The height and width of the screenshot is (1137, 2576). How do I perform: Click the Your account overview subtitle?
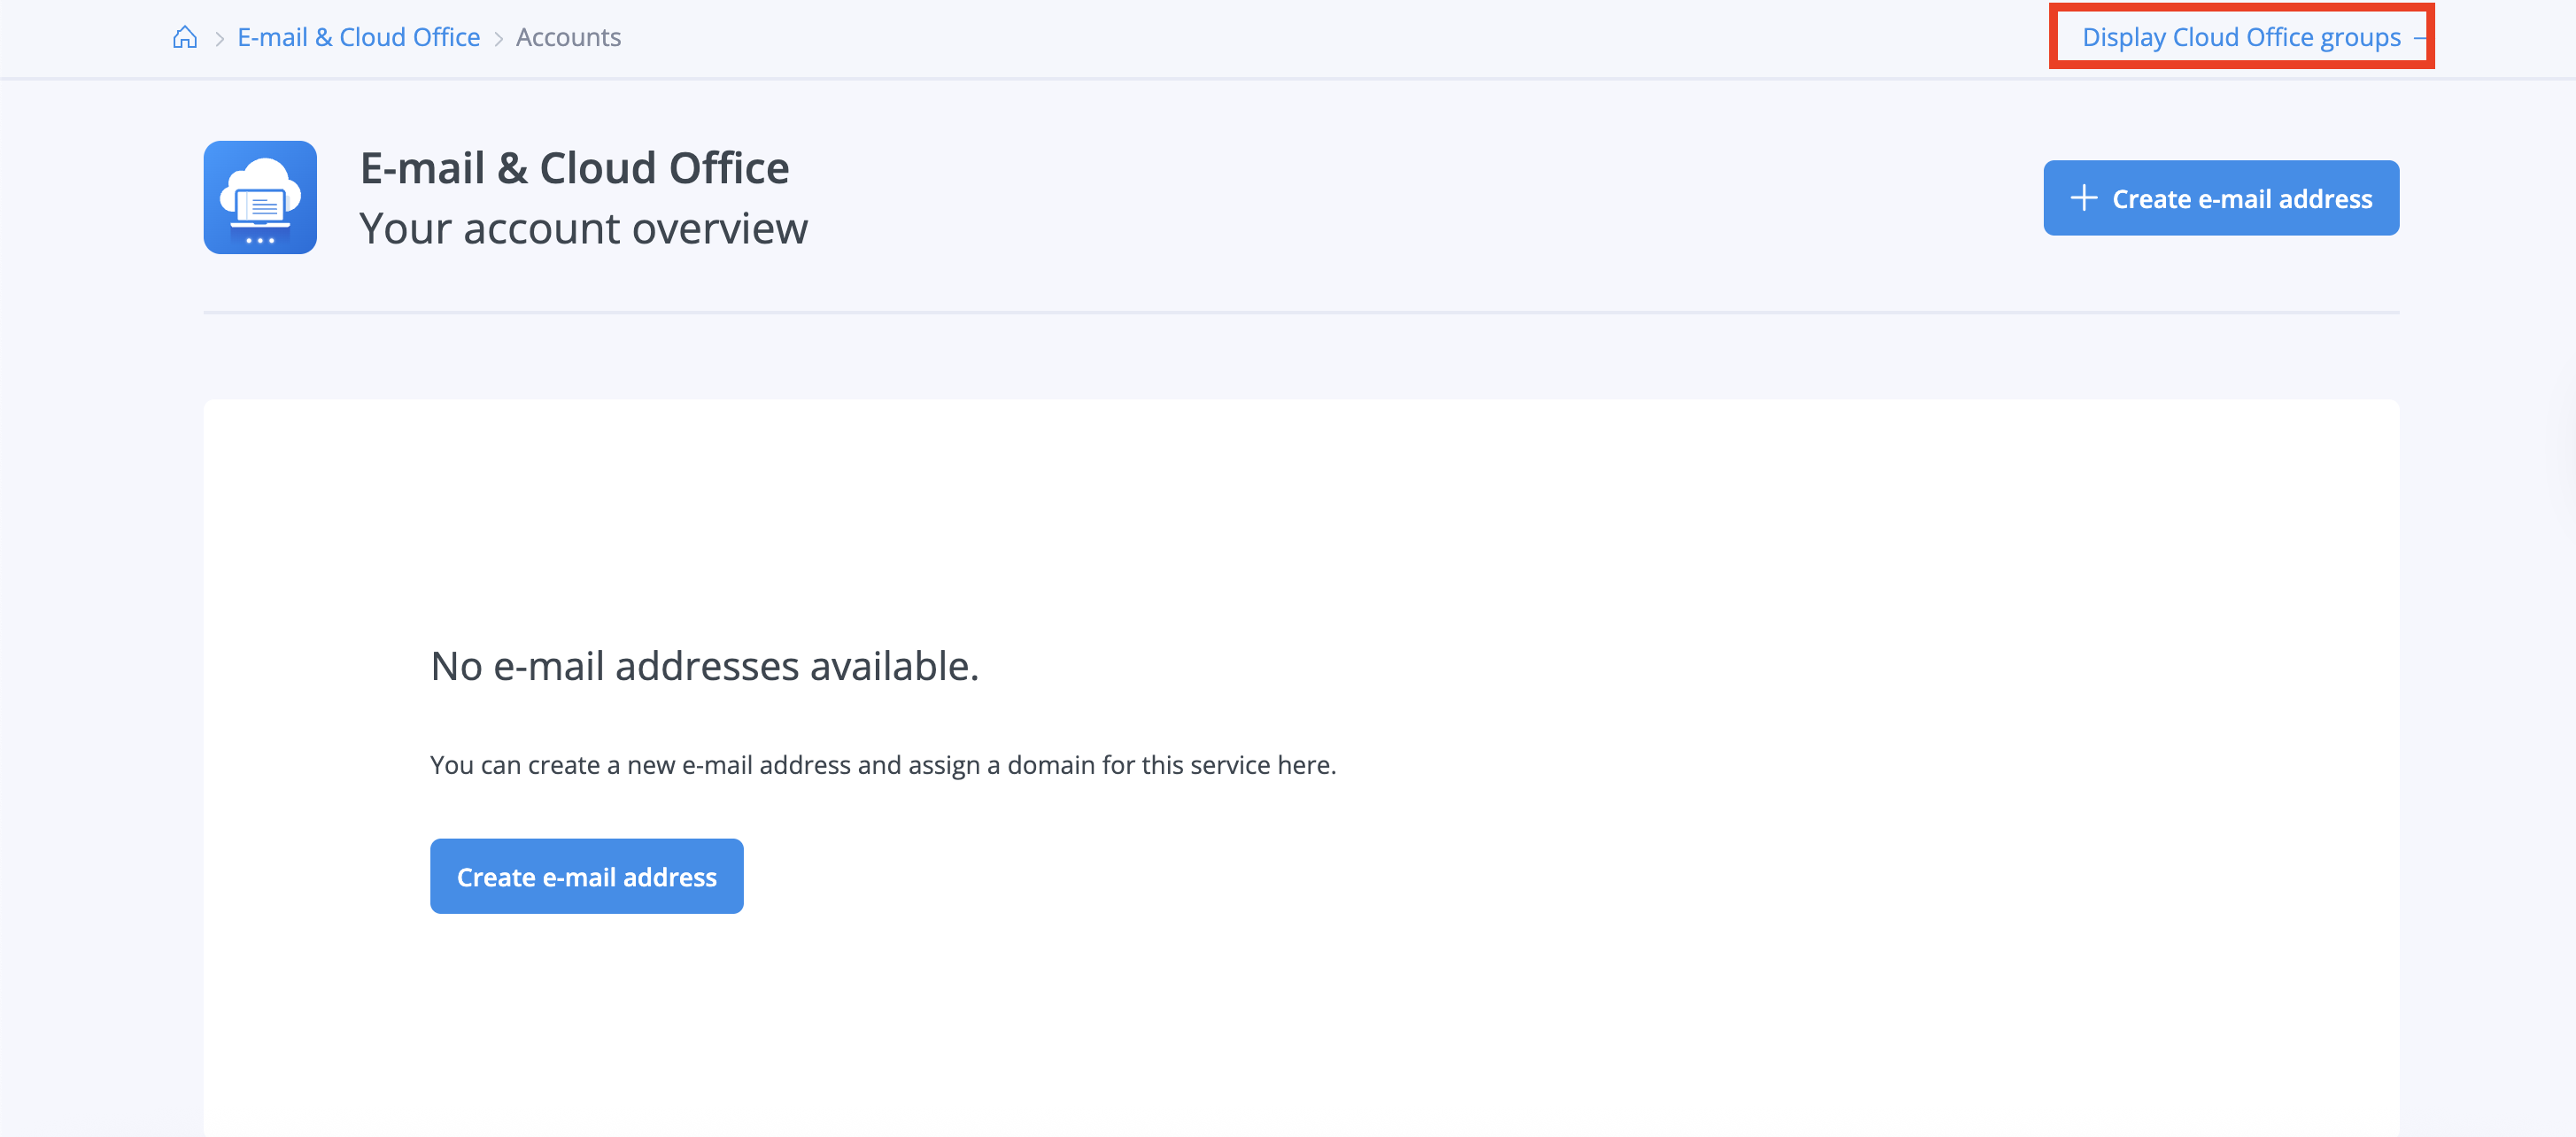(583, 229)
